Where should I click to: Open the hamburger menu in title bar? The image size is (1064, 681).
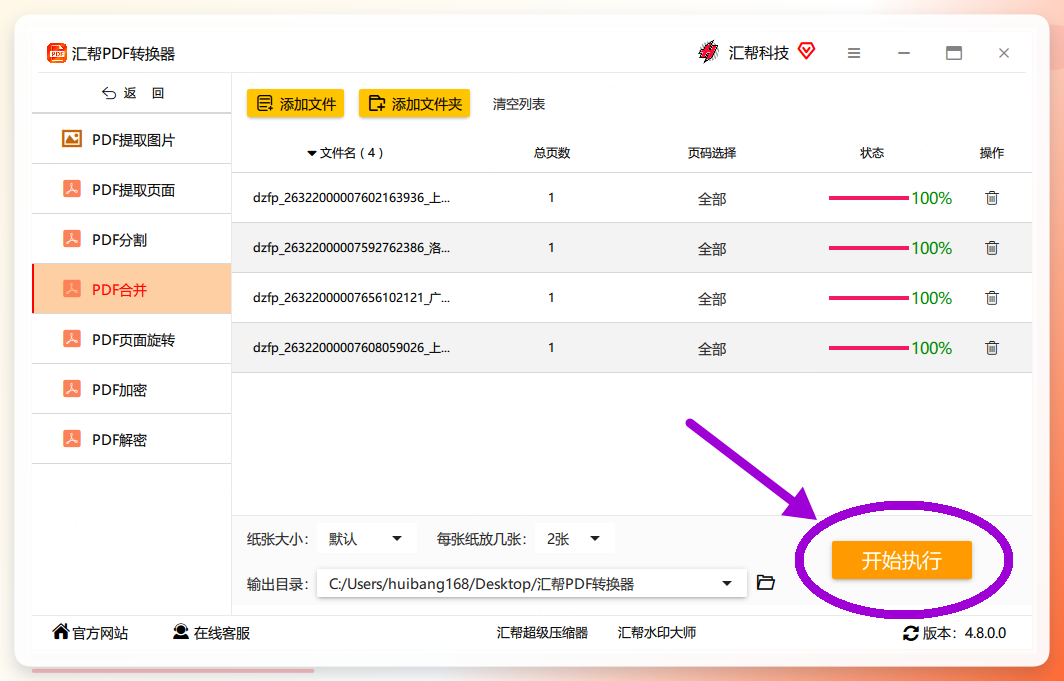854,53
